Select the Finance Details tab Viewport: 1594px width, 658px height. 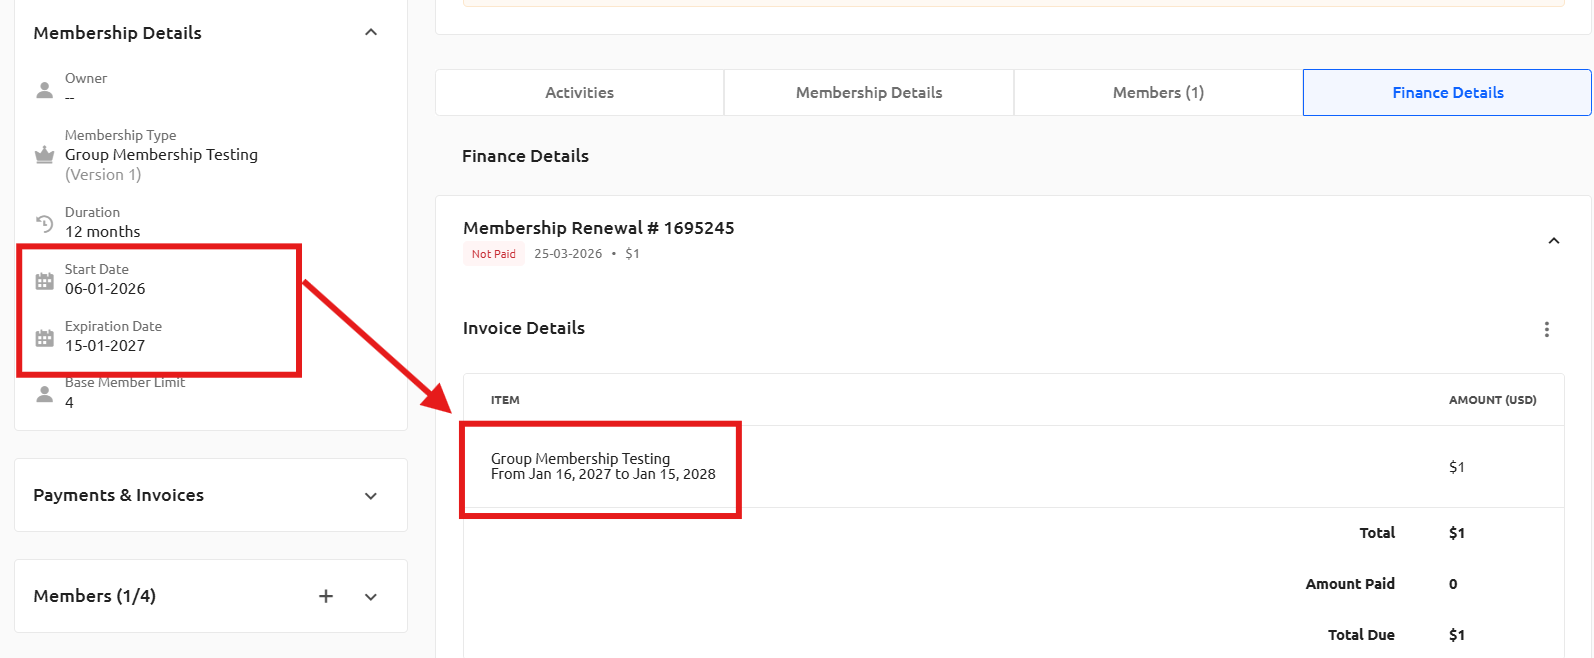[x=1447, y=92]
